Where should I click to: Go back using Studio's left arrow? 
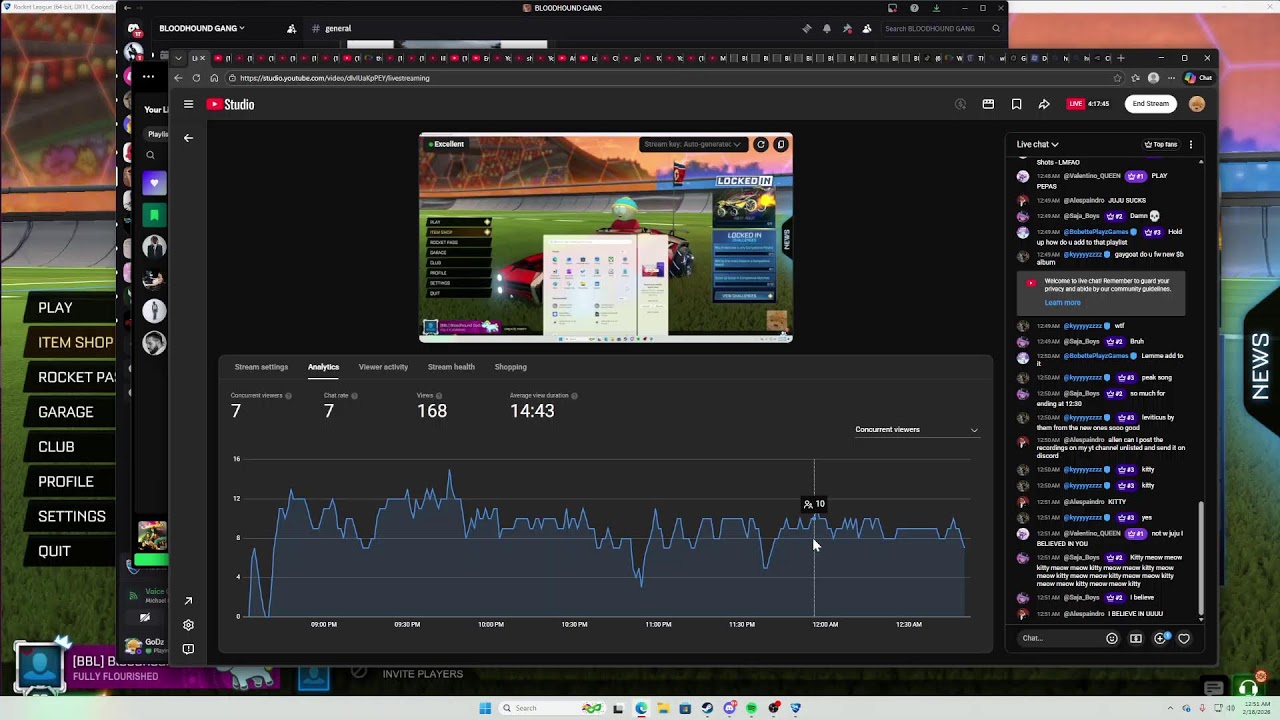click(x=188, y=138)
